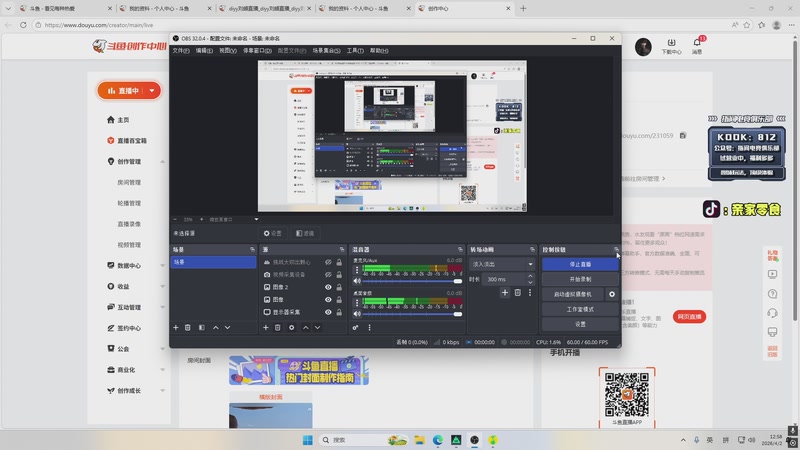The width and height of the screenshot is (800, 450).
Task: Open the mixer panel three-dot menu at bottom
Action: click(369, 328)
